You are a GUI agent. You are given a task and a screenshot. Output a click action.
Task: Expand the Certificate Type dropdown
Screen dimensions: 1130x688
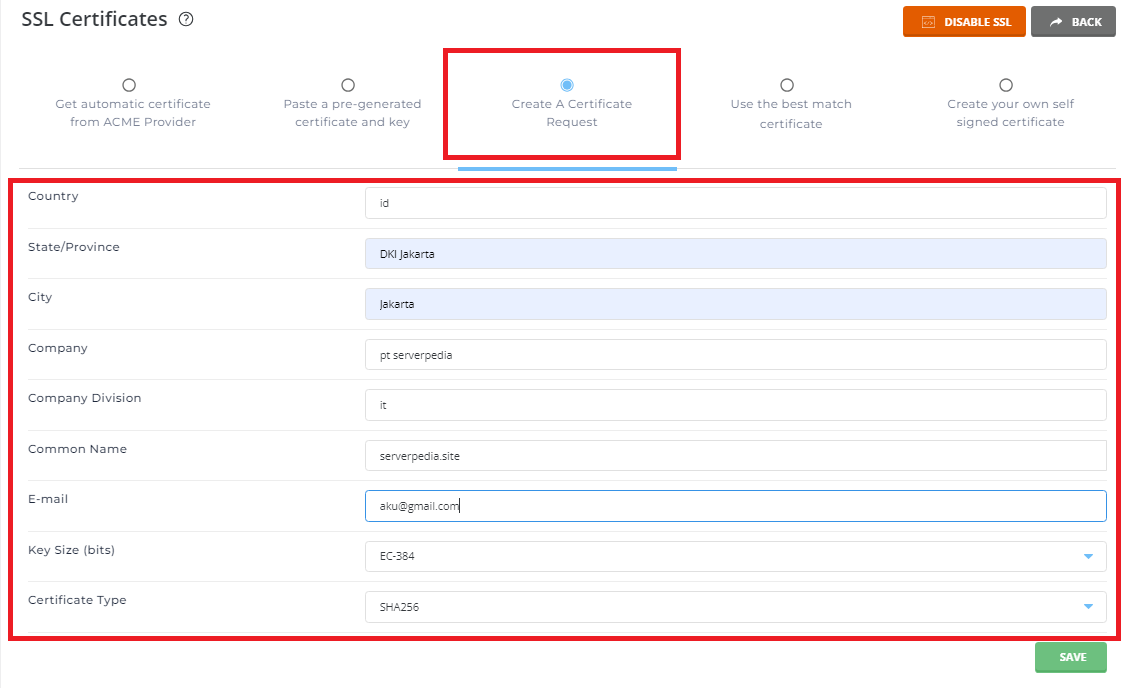coord(735,607)
